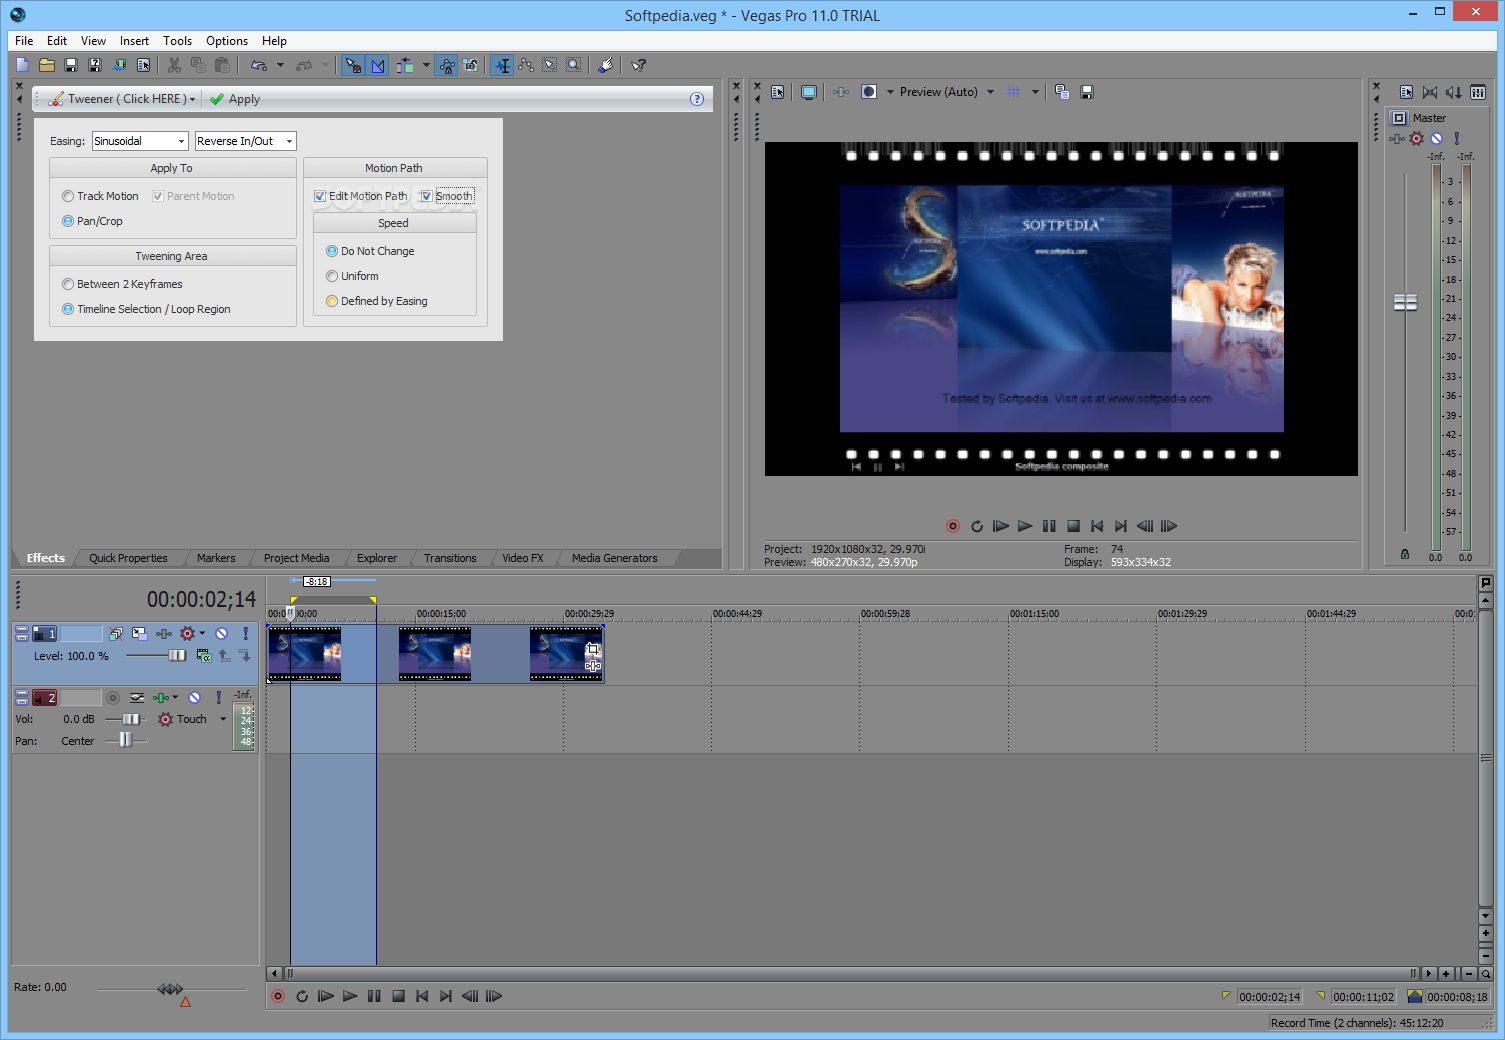Viewport: 1505px width, 1040px height.
Task: Switch to Project Media tab
Action: [x=296, y=558]
